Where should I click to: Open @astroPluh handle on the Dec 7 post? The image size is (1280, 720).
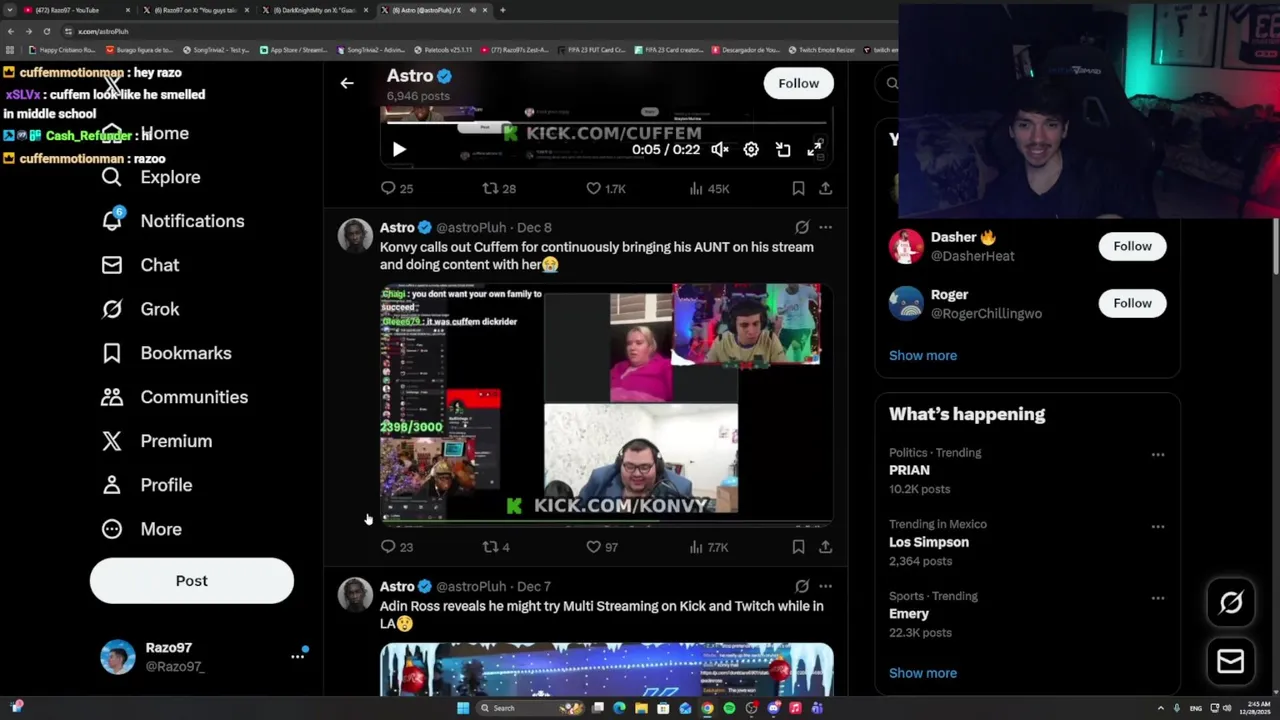[x=471, y=587]
